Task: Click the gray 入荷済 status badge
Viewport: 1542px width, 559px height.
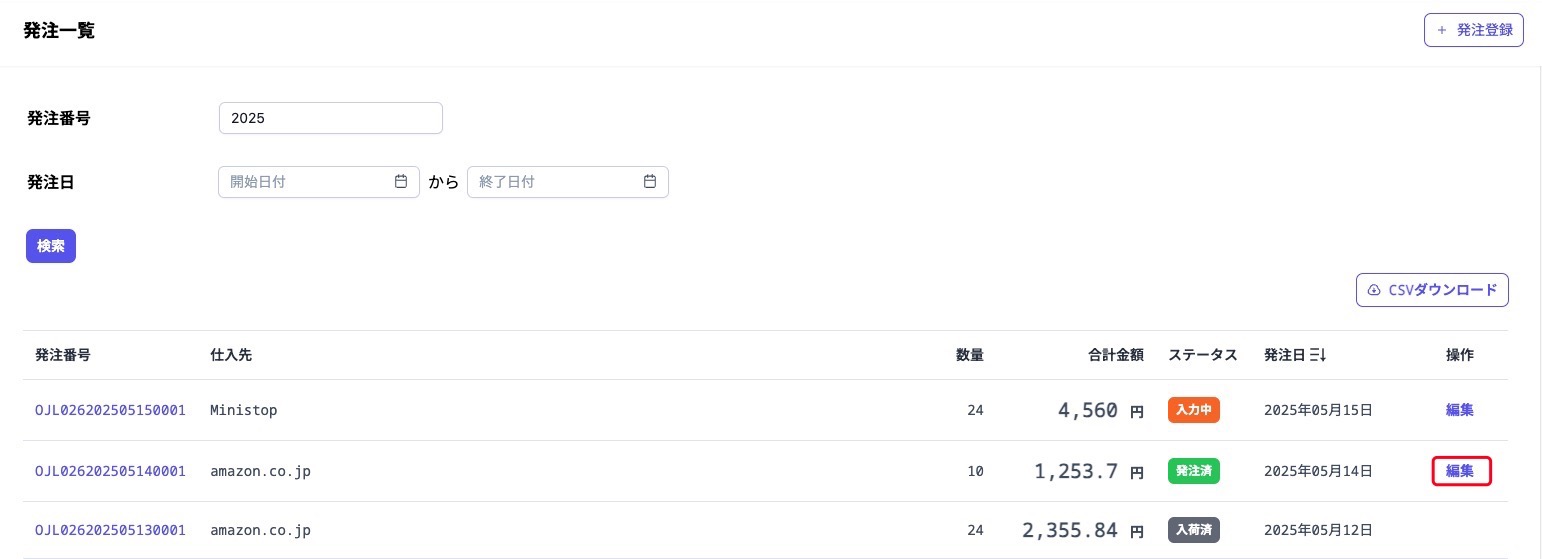Action: (1193, 530)
